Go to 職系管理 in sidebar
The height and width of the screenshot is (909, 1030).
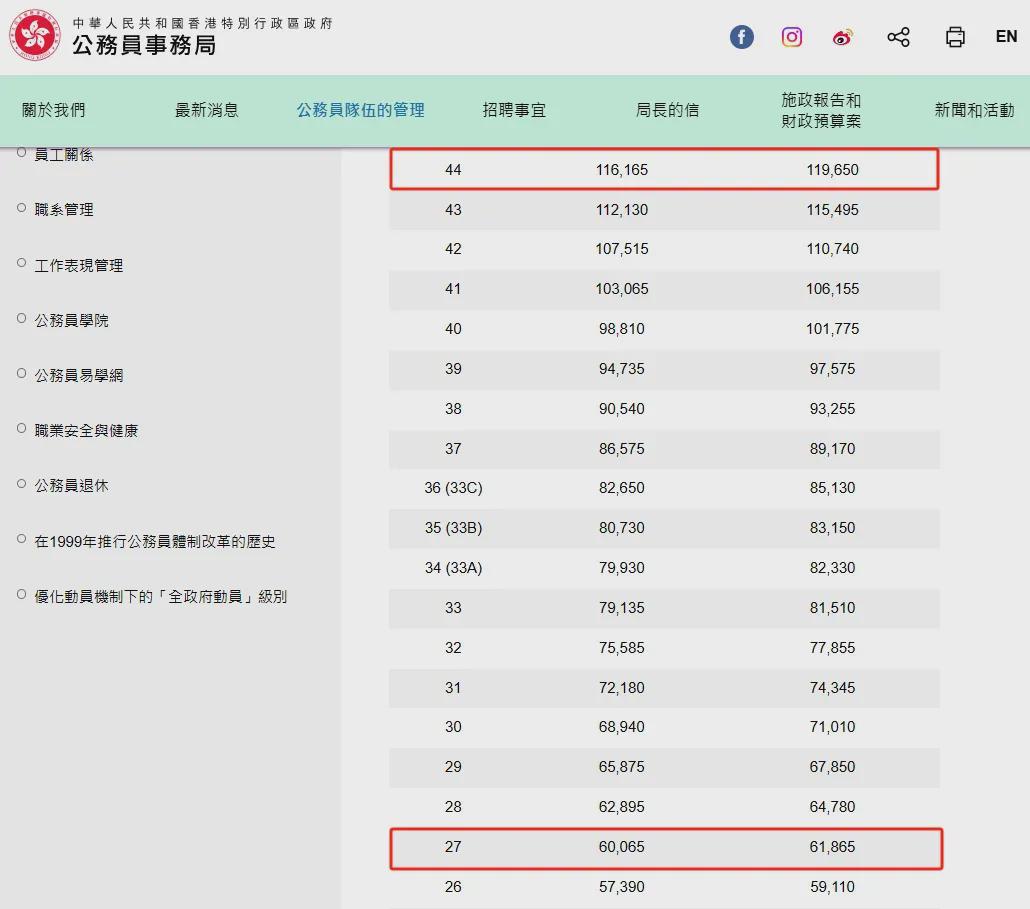pos(64,210)
